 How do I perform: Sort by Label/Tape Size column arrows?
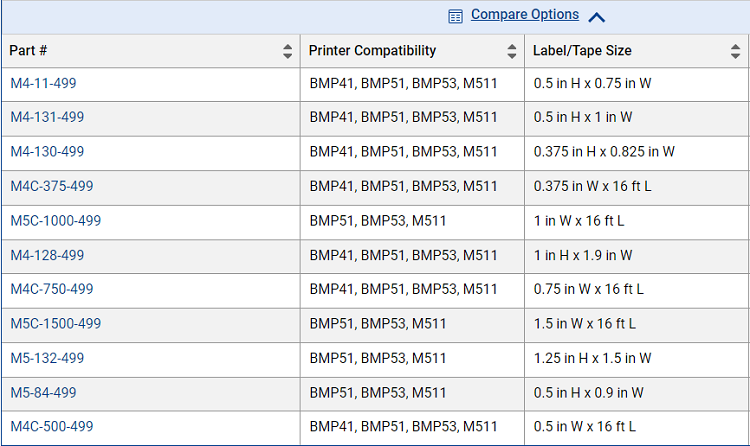[x=735, y=51]
